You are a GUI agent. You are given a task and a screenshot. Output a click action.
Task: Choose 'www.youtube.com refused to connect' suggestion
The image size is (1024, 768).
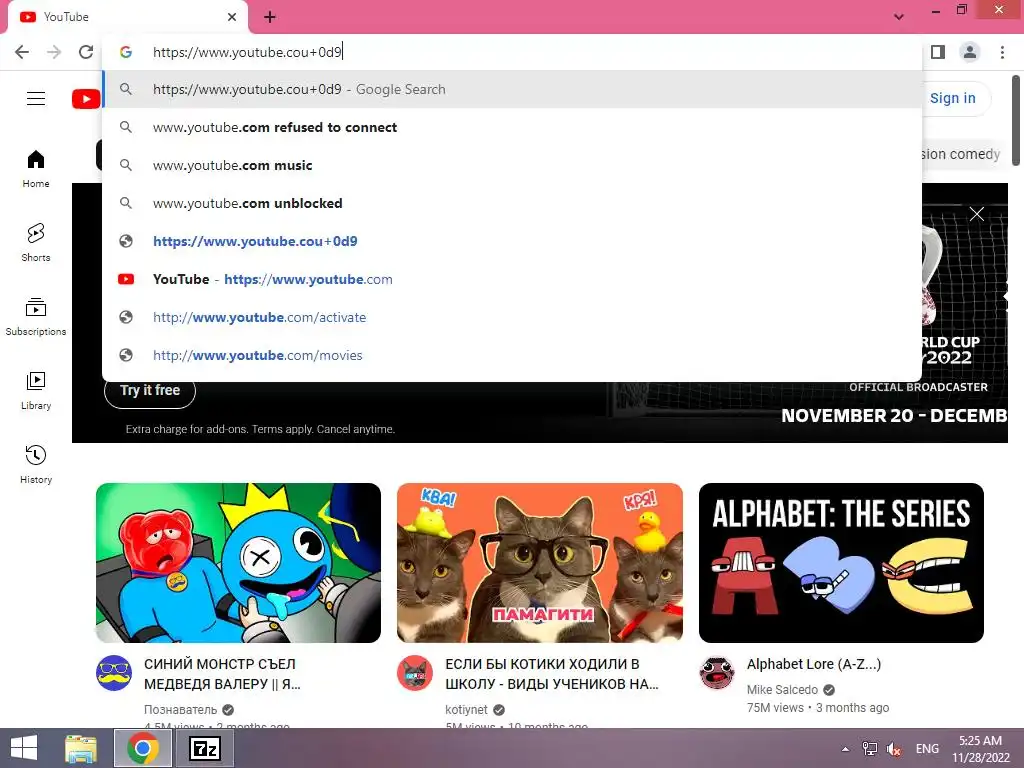pos(512,127)
